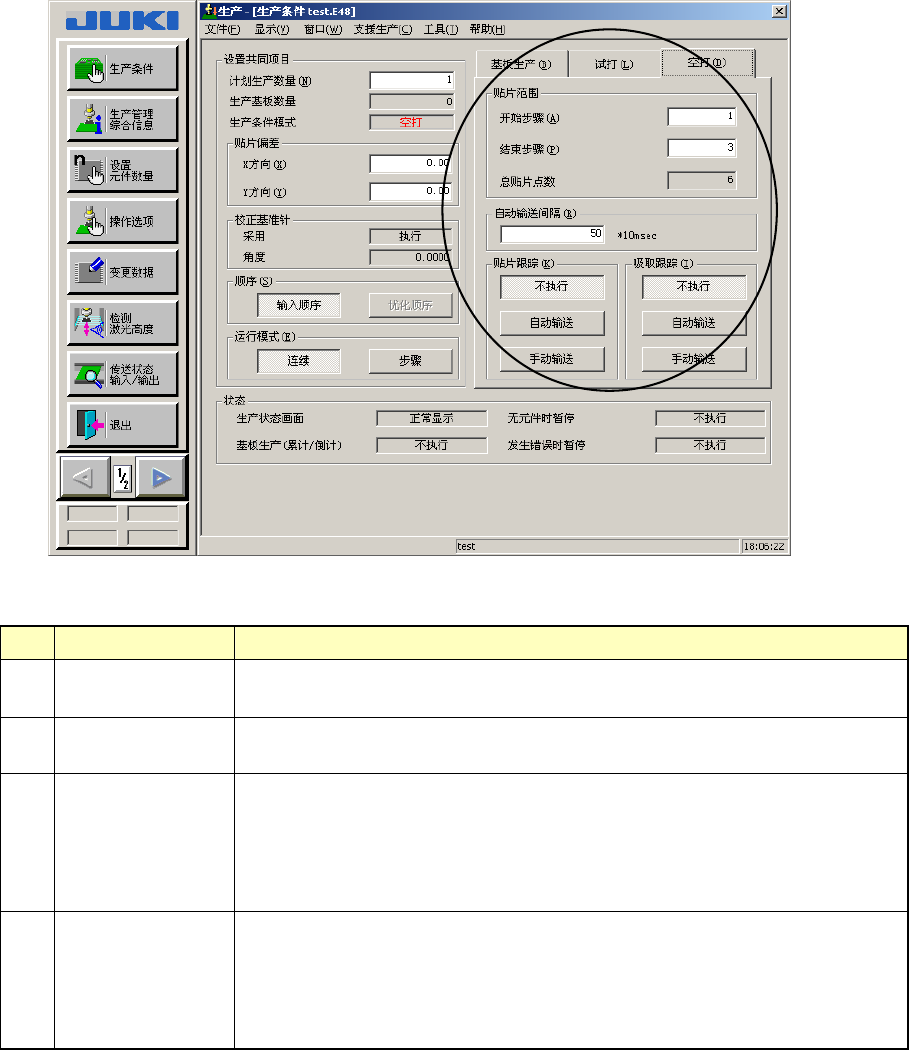Click status bar clock 18:06:22
909x1050 pixels.
764,546
